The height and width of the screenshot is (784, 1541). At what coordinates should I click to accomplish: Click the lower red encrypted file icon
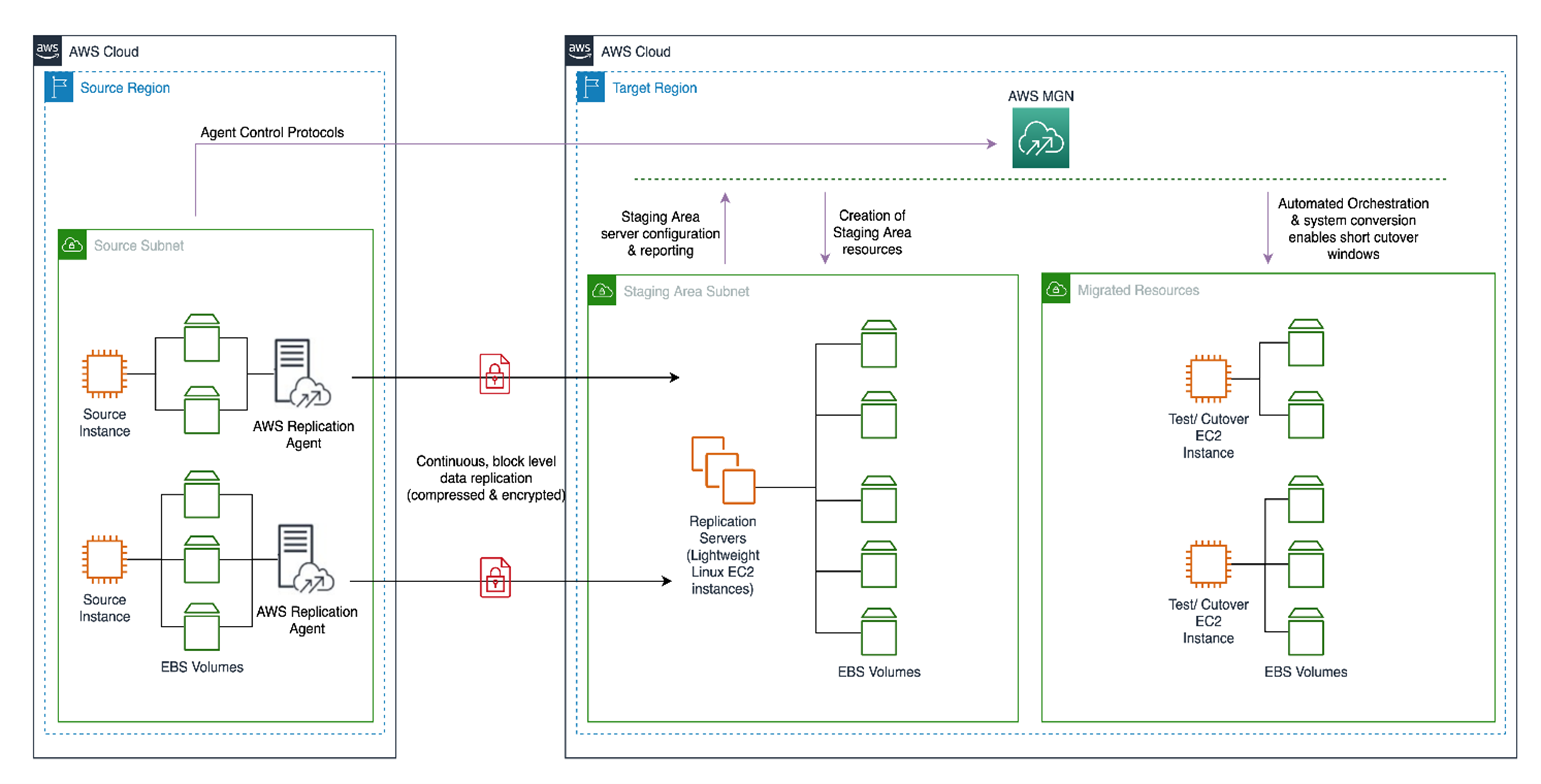[x=494, y=577]
